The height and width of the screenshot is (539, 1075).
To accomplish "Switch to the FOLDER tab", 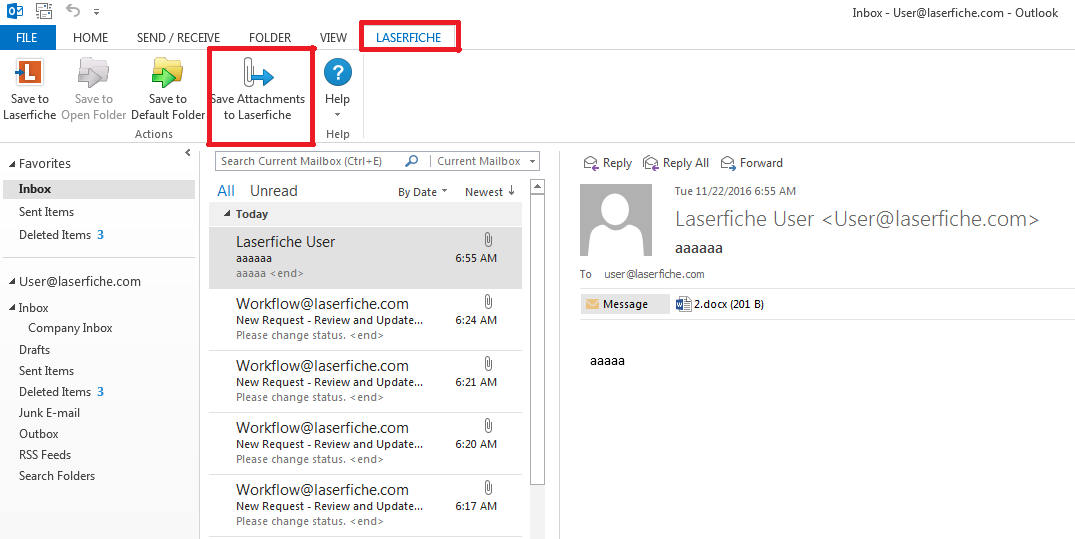I will point(270,38).
